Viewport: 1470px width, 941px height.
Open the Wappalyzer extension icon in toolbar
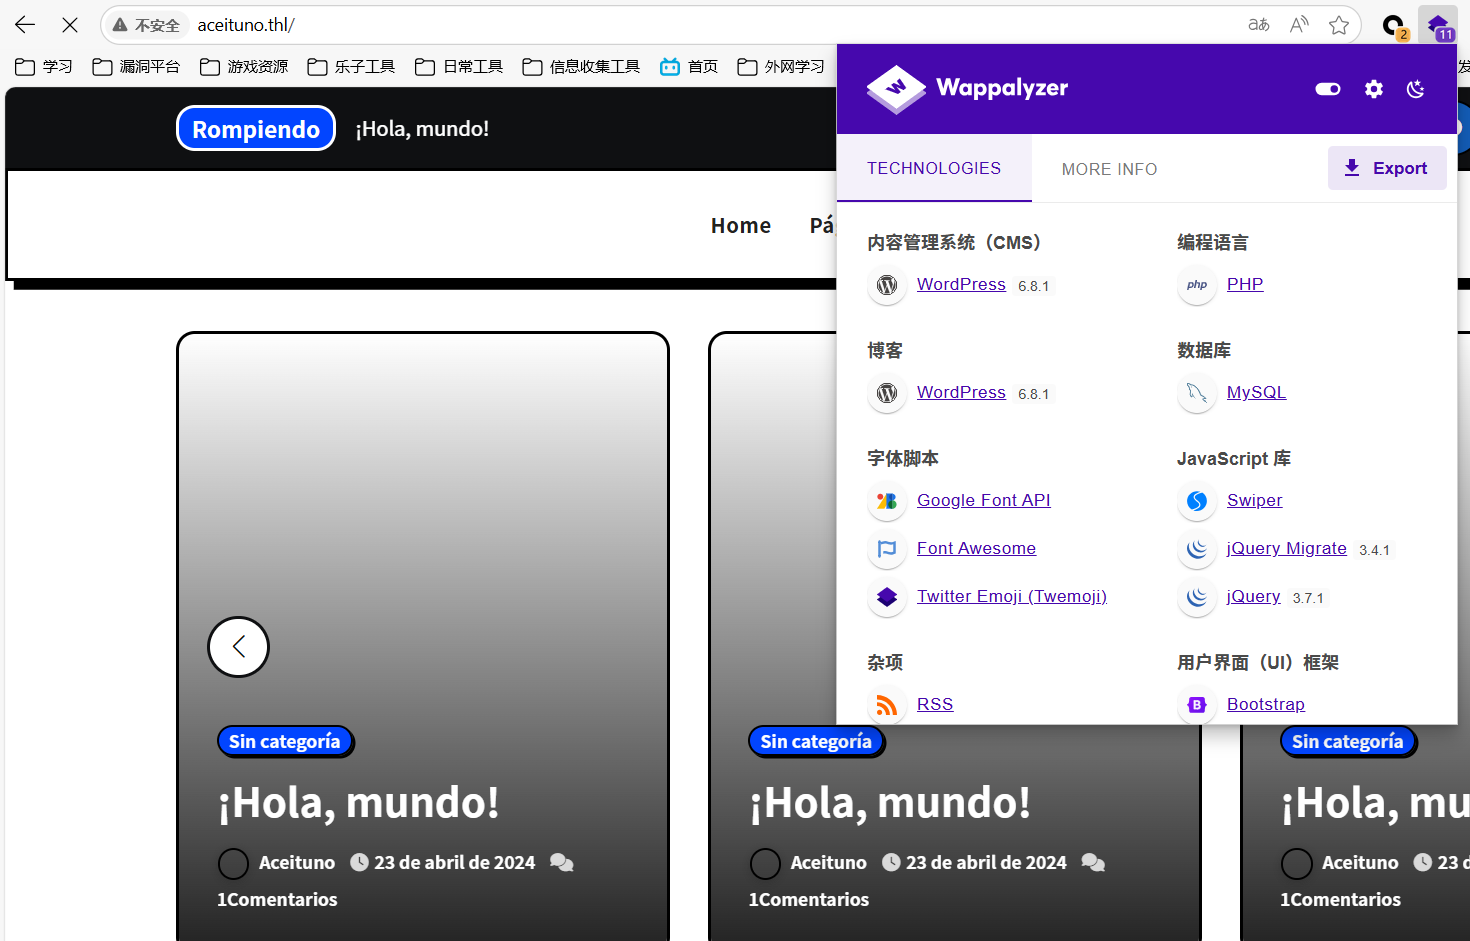tap(1439, 25)
